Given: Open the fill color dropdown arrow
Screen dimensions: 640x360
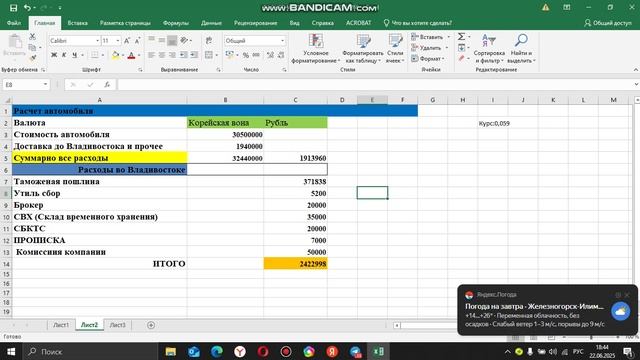Looking at the screenshot, I should 123,55.
